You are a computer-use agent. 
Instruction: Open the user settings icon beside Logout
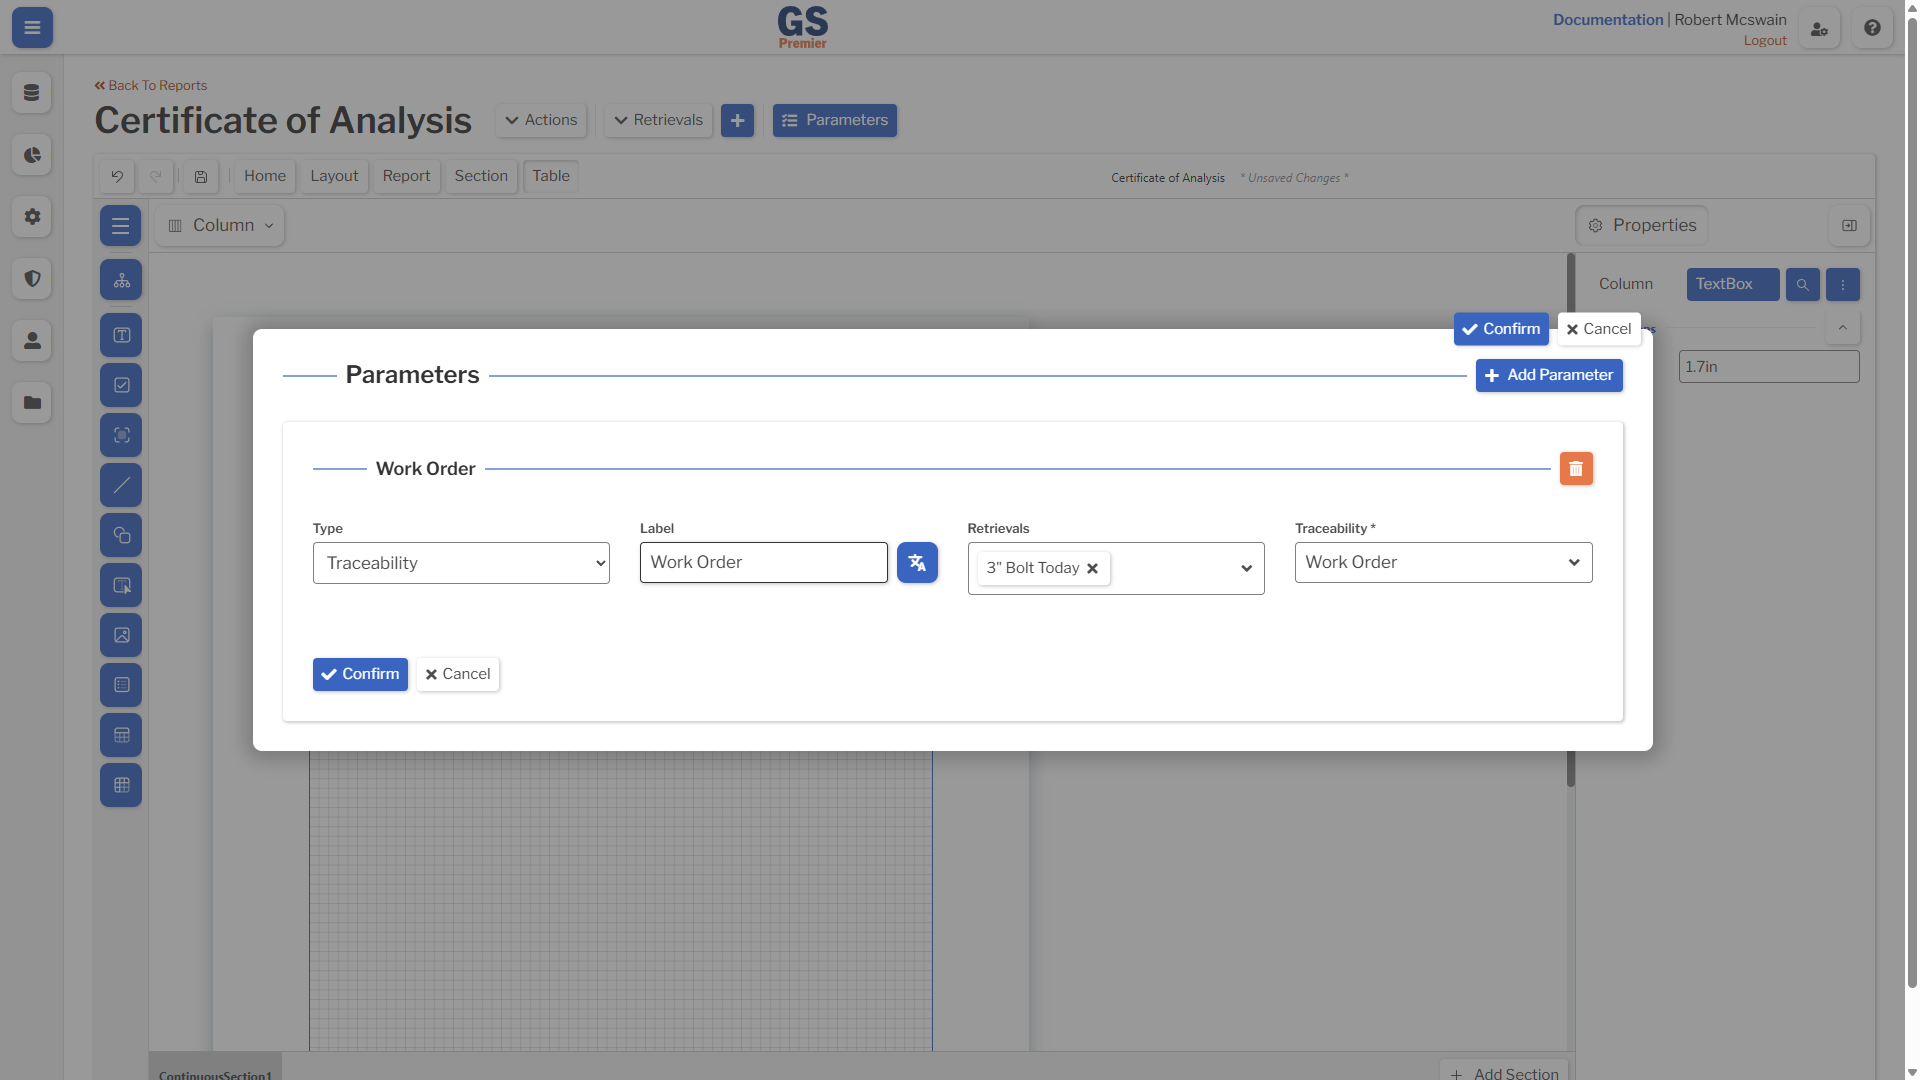1819,28
